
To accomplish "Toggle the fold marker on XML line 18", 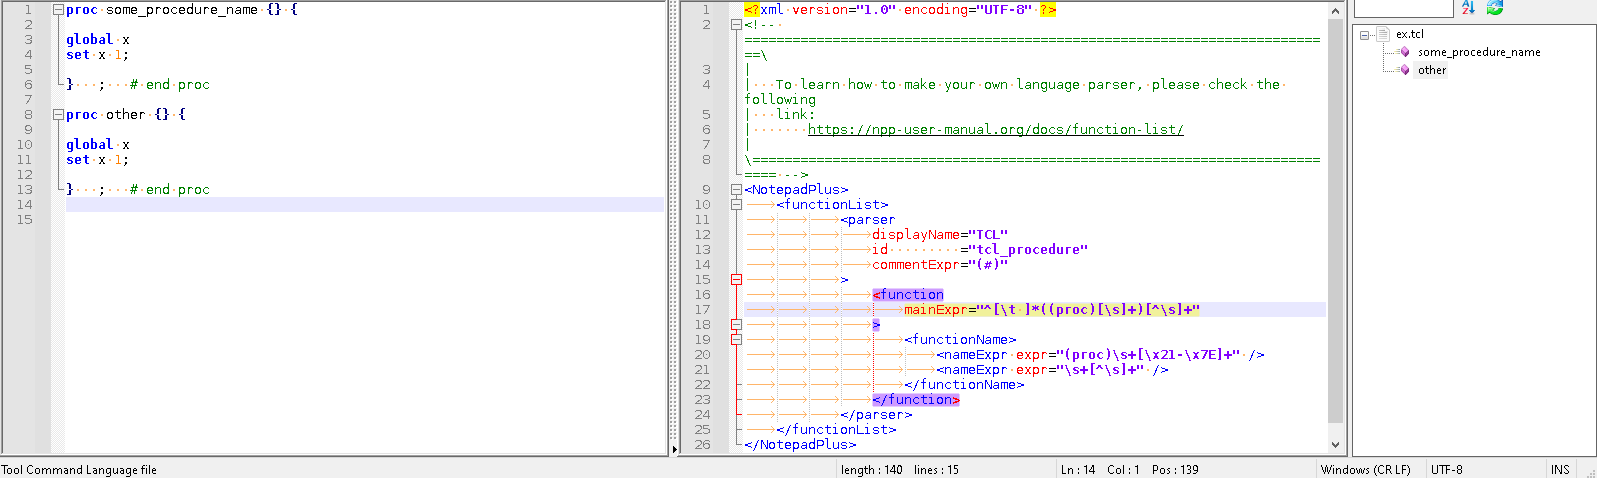I will pyautogui.click(x=737, y=325).
